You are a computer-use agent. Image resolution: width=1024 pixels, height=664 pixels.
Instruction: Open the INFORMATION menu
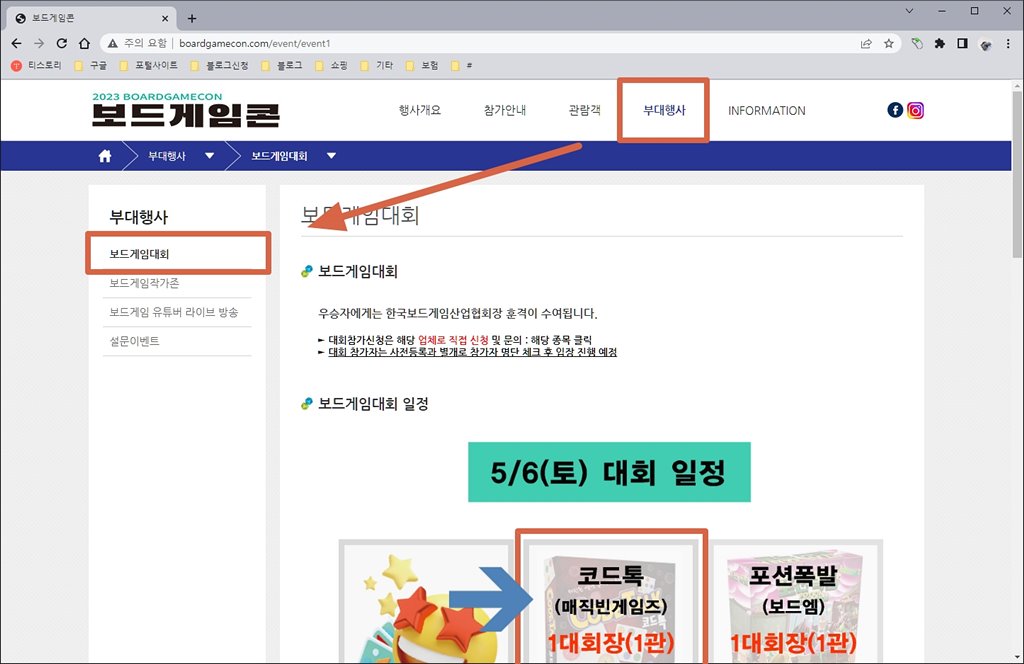coord(767,111)
